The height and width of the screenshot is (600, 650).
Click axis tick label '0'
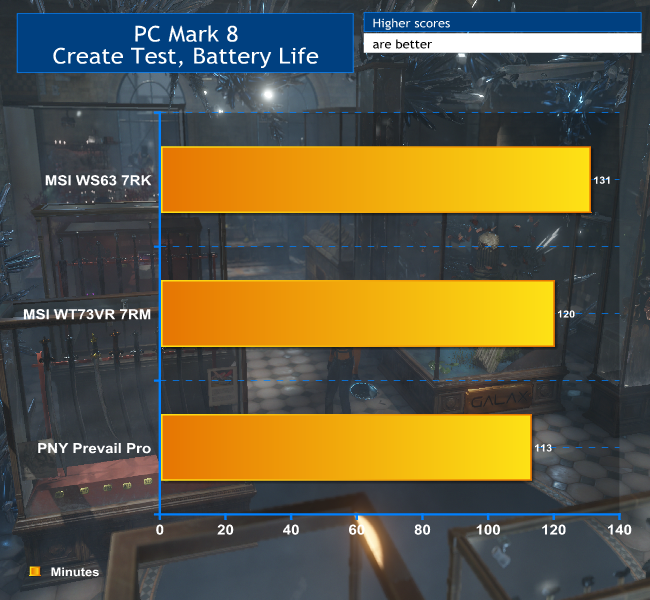click(x=160, y=530)
